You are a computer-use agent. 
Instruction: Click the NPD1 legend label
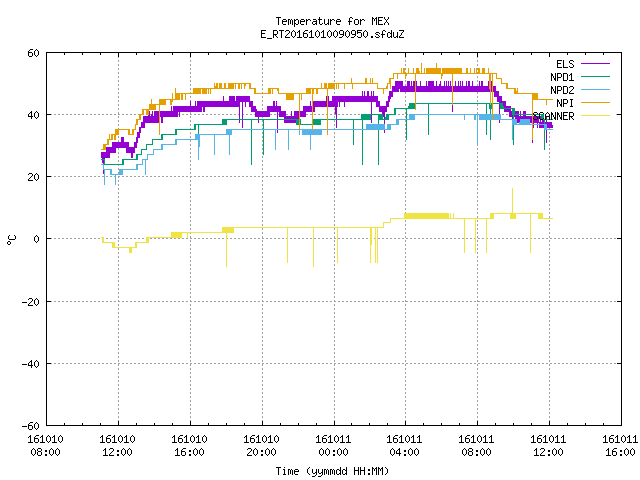click(562, 77)
